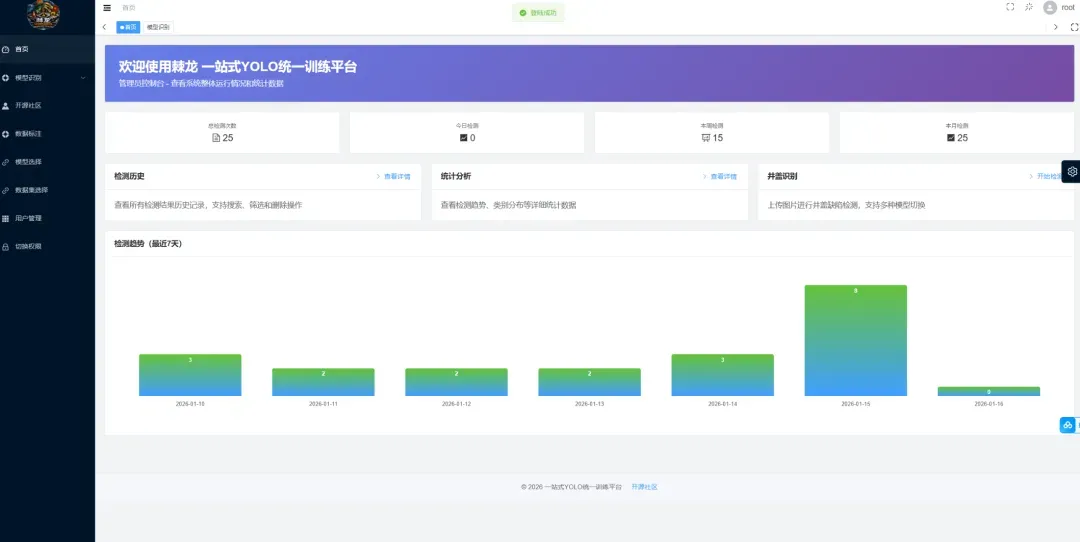1080x542 pixels.
Task: Open the 开源社区 footer link
Action: [x=645, y=487]
